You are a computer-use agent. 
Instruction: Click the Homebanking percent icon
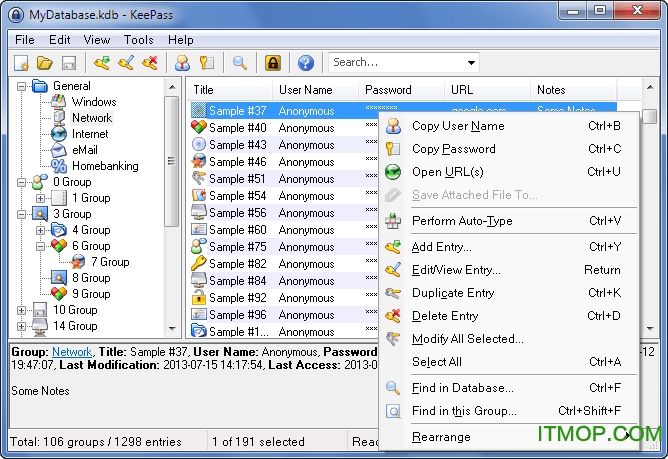[59, 166]
